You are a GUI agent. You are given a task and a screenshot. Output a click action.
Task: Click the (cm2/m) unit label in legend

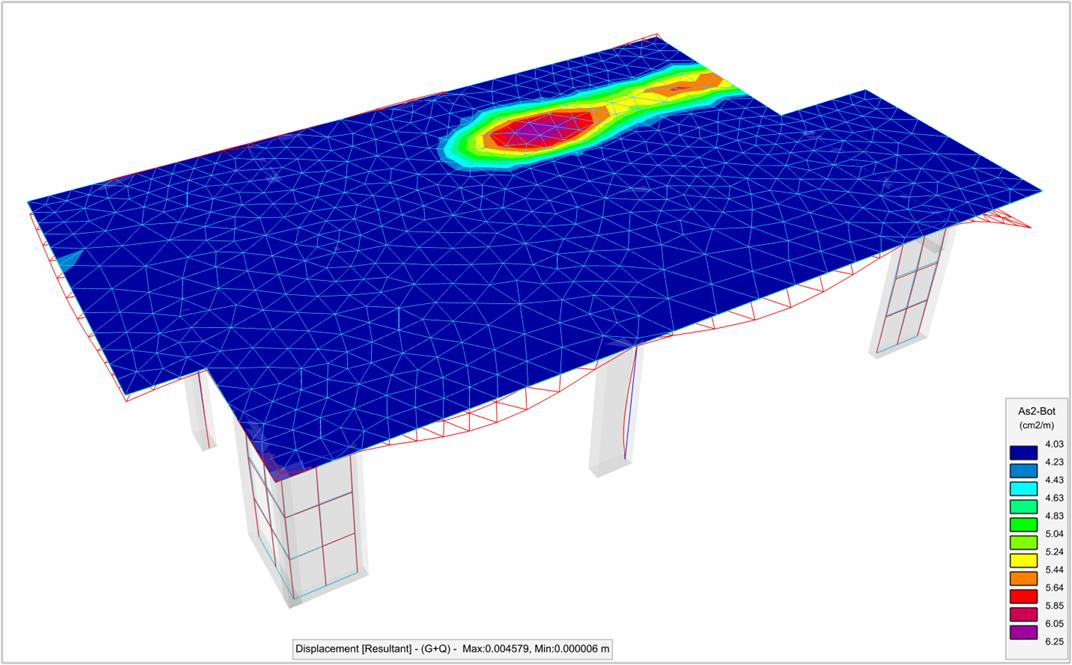click(1037, 424)
